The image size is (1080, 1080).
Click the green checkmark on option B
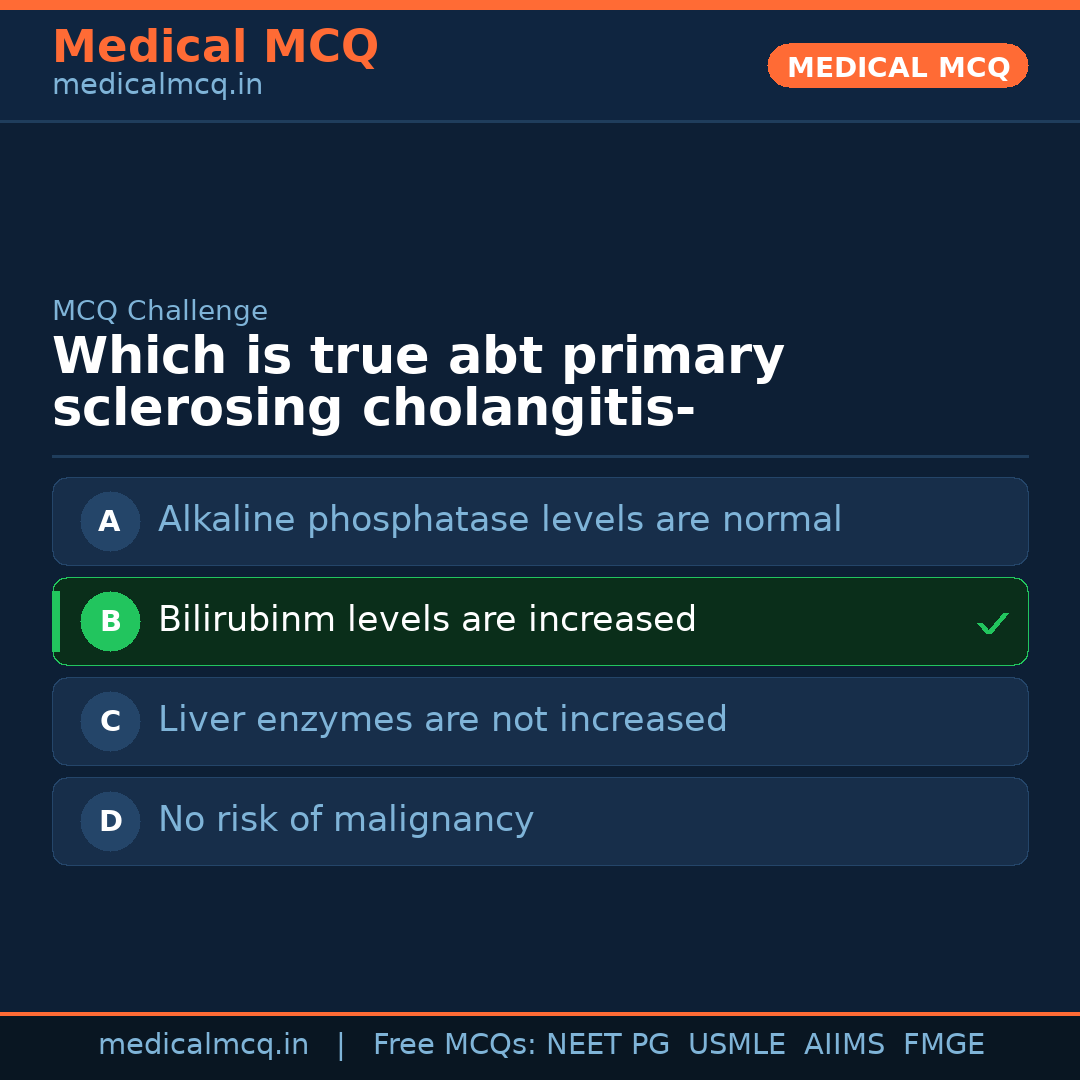pyautogui.click(x=992, y=624)
